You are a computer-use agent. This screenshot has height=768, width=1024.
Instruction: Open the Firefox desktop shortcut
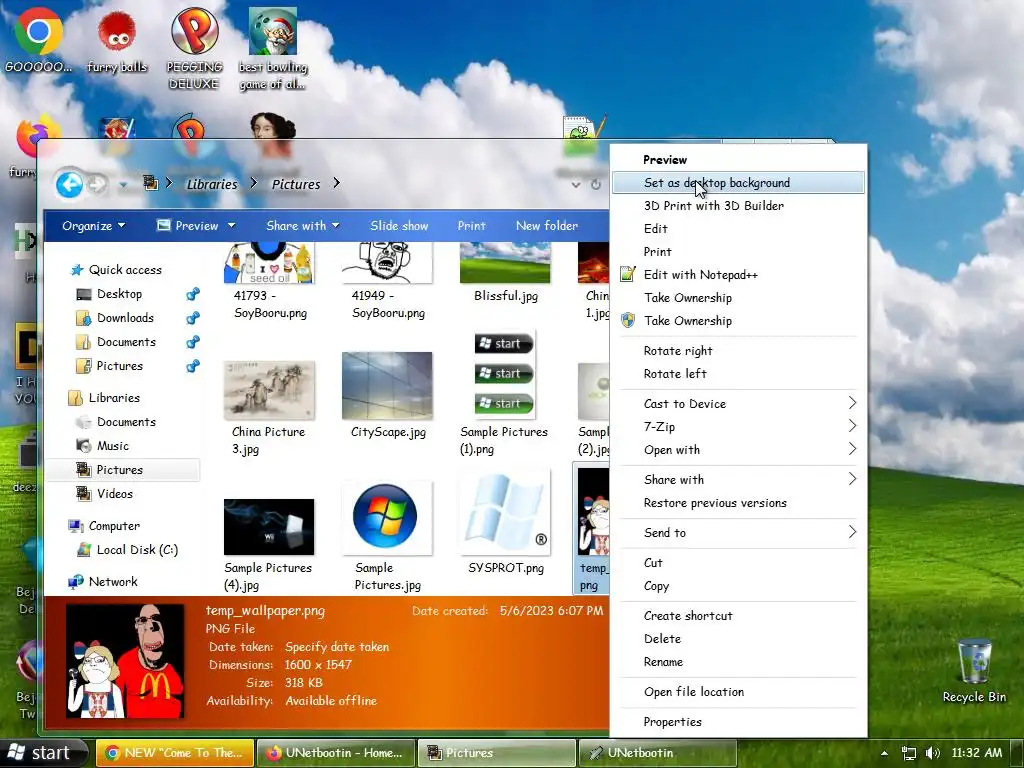[36, 137]
